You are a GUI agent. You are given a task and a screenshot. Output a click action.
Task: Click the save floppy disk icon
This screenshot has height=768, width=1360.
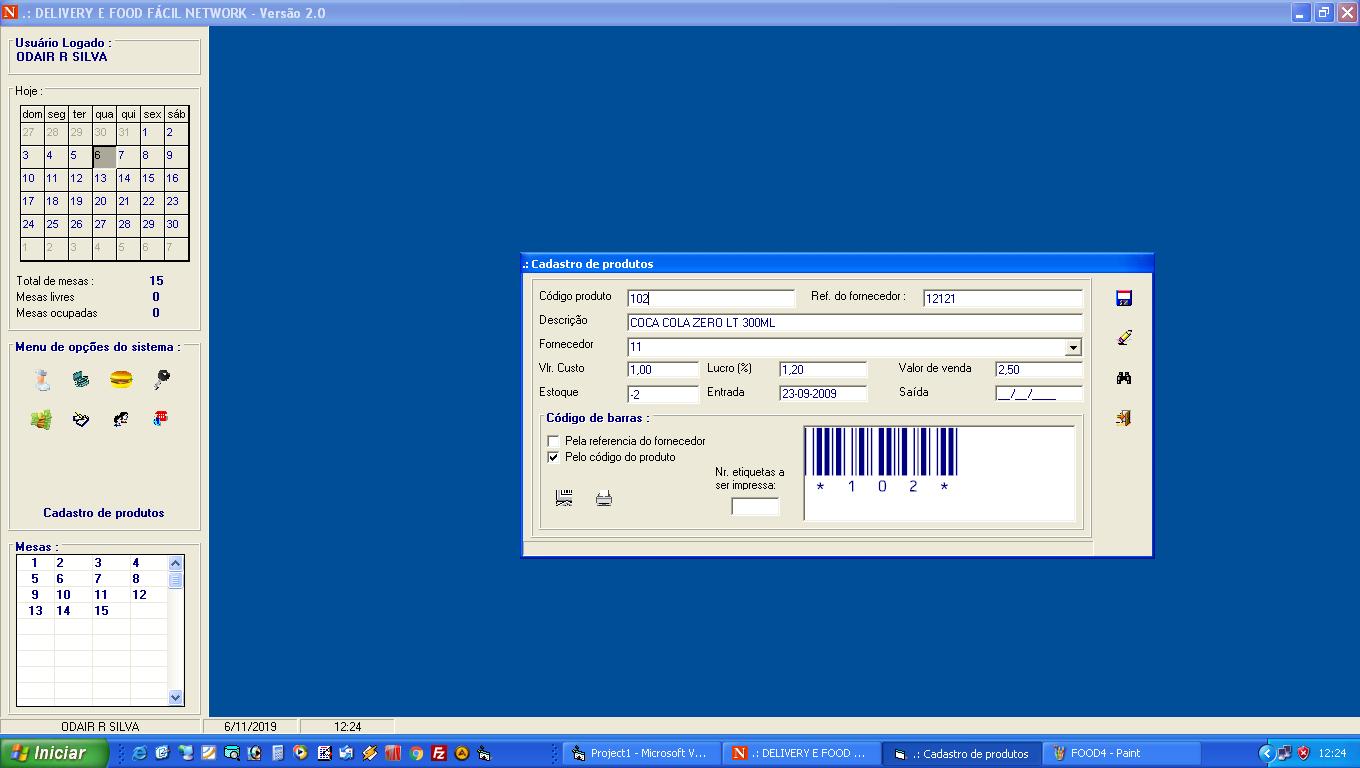(x=1123, y=298)
